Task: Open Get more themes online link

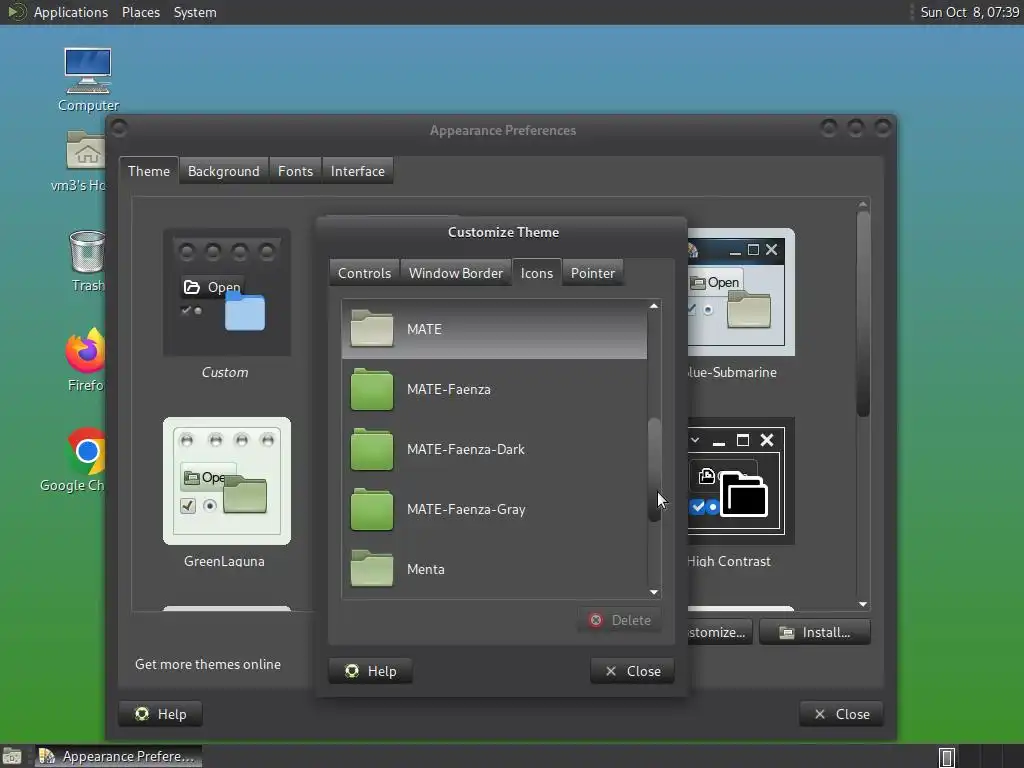Action: pyautogui.click(x=208, y=664)
